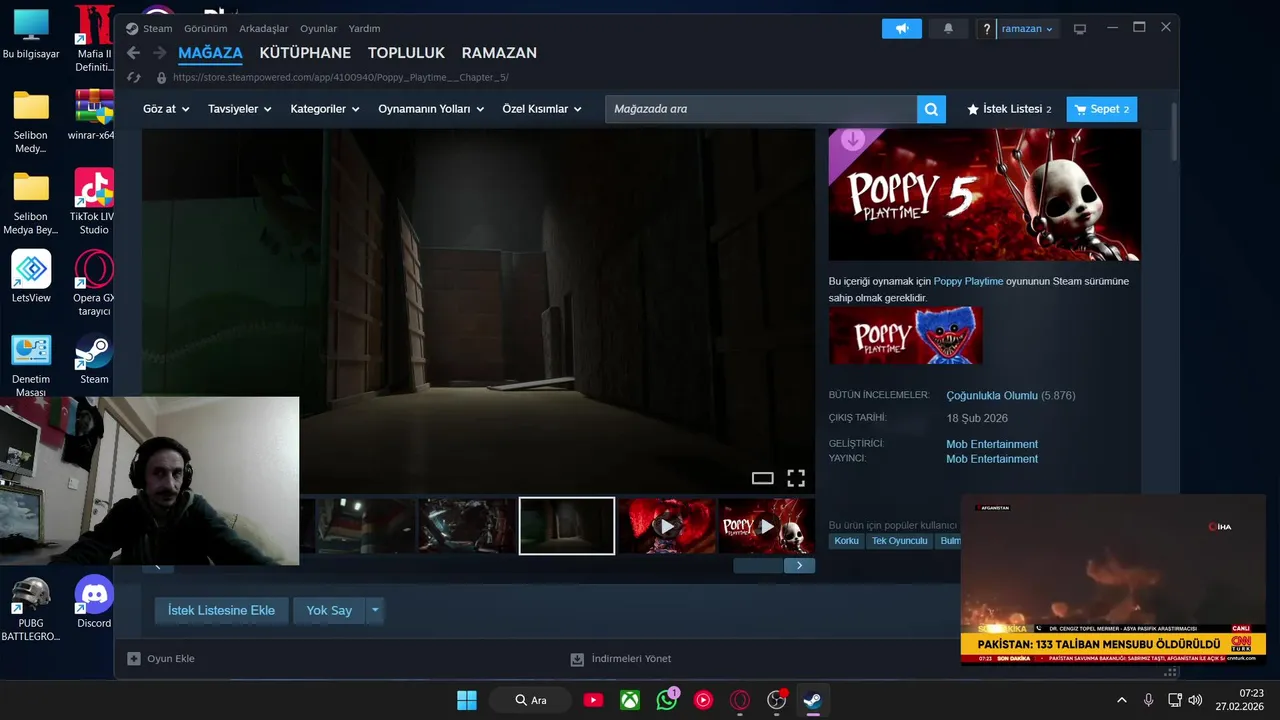Switch to the KÜTÜPHANE tab

click(305, 53)
